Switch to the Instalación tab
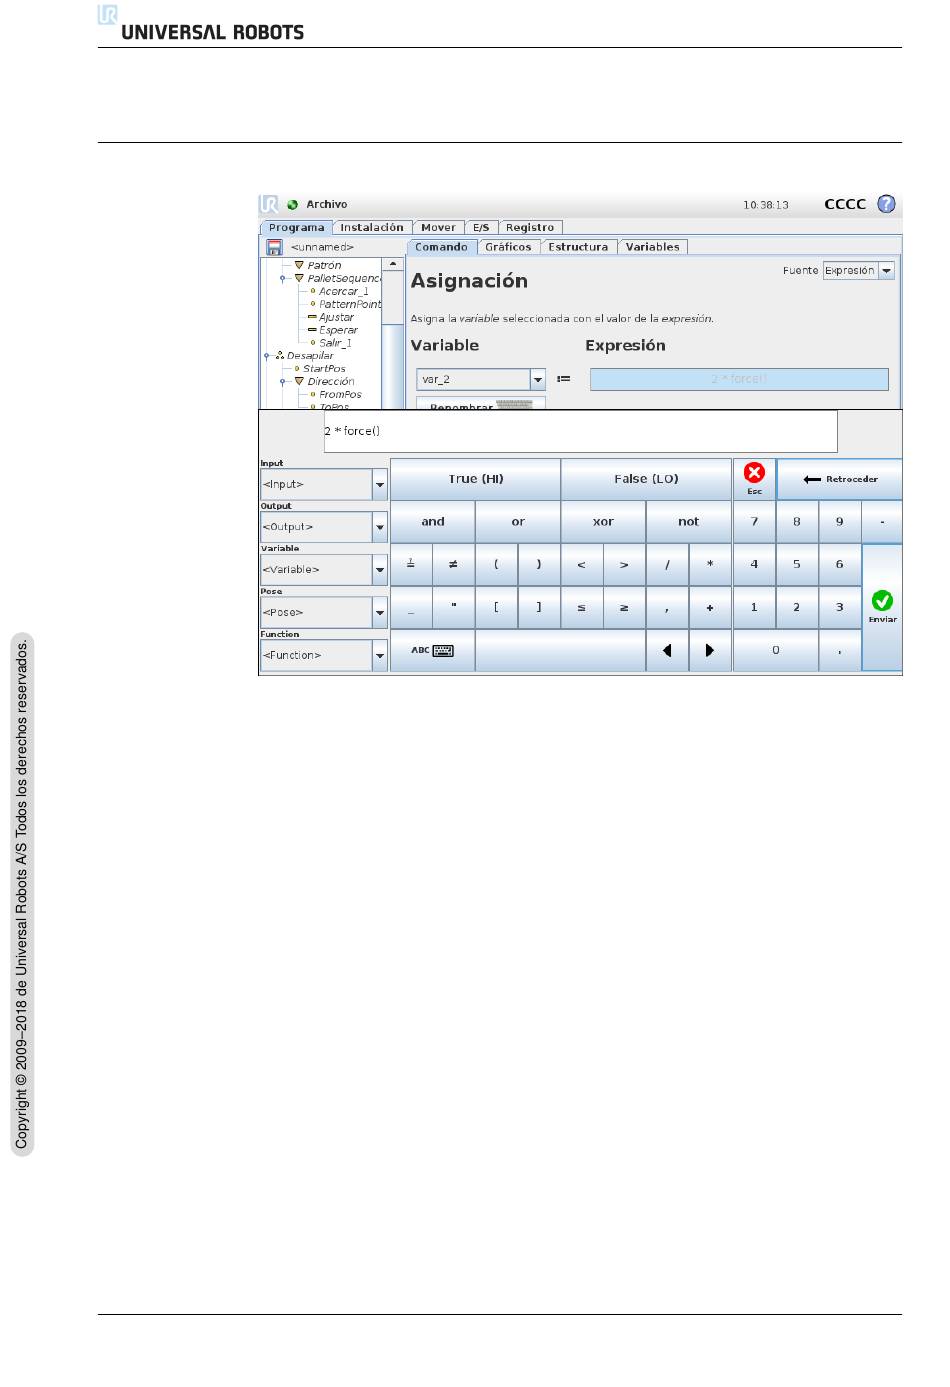Screen dimensions: 950x1387 point(371,228)
